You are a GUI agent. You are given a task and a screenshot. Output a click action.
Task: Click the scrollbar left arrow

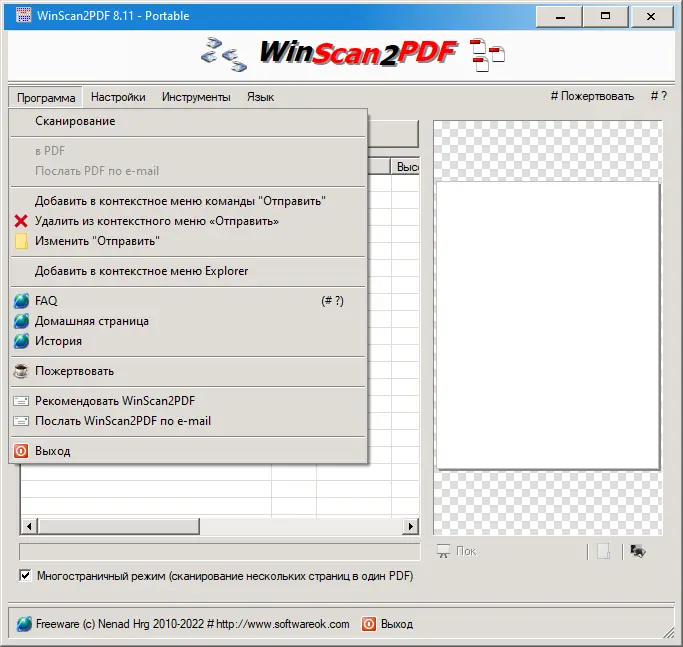click(29, 526)
